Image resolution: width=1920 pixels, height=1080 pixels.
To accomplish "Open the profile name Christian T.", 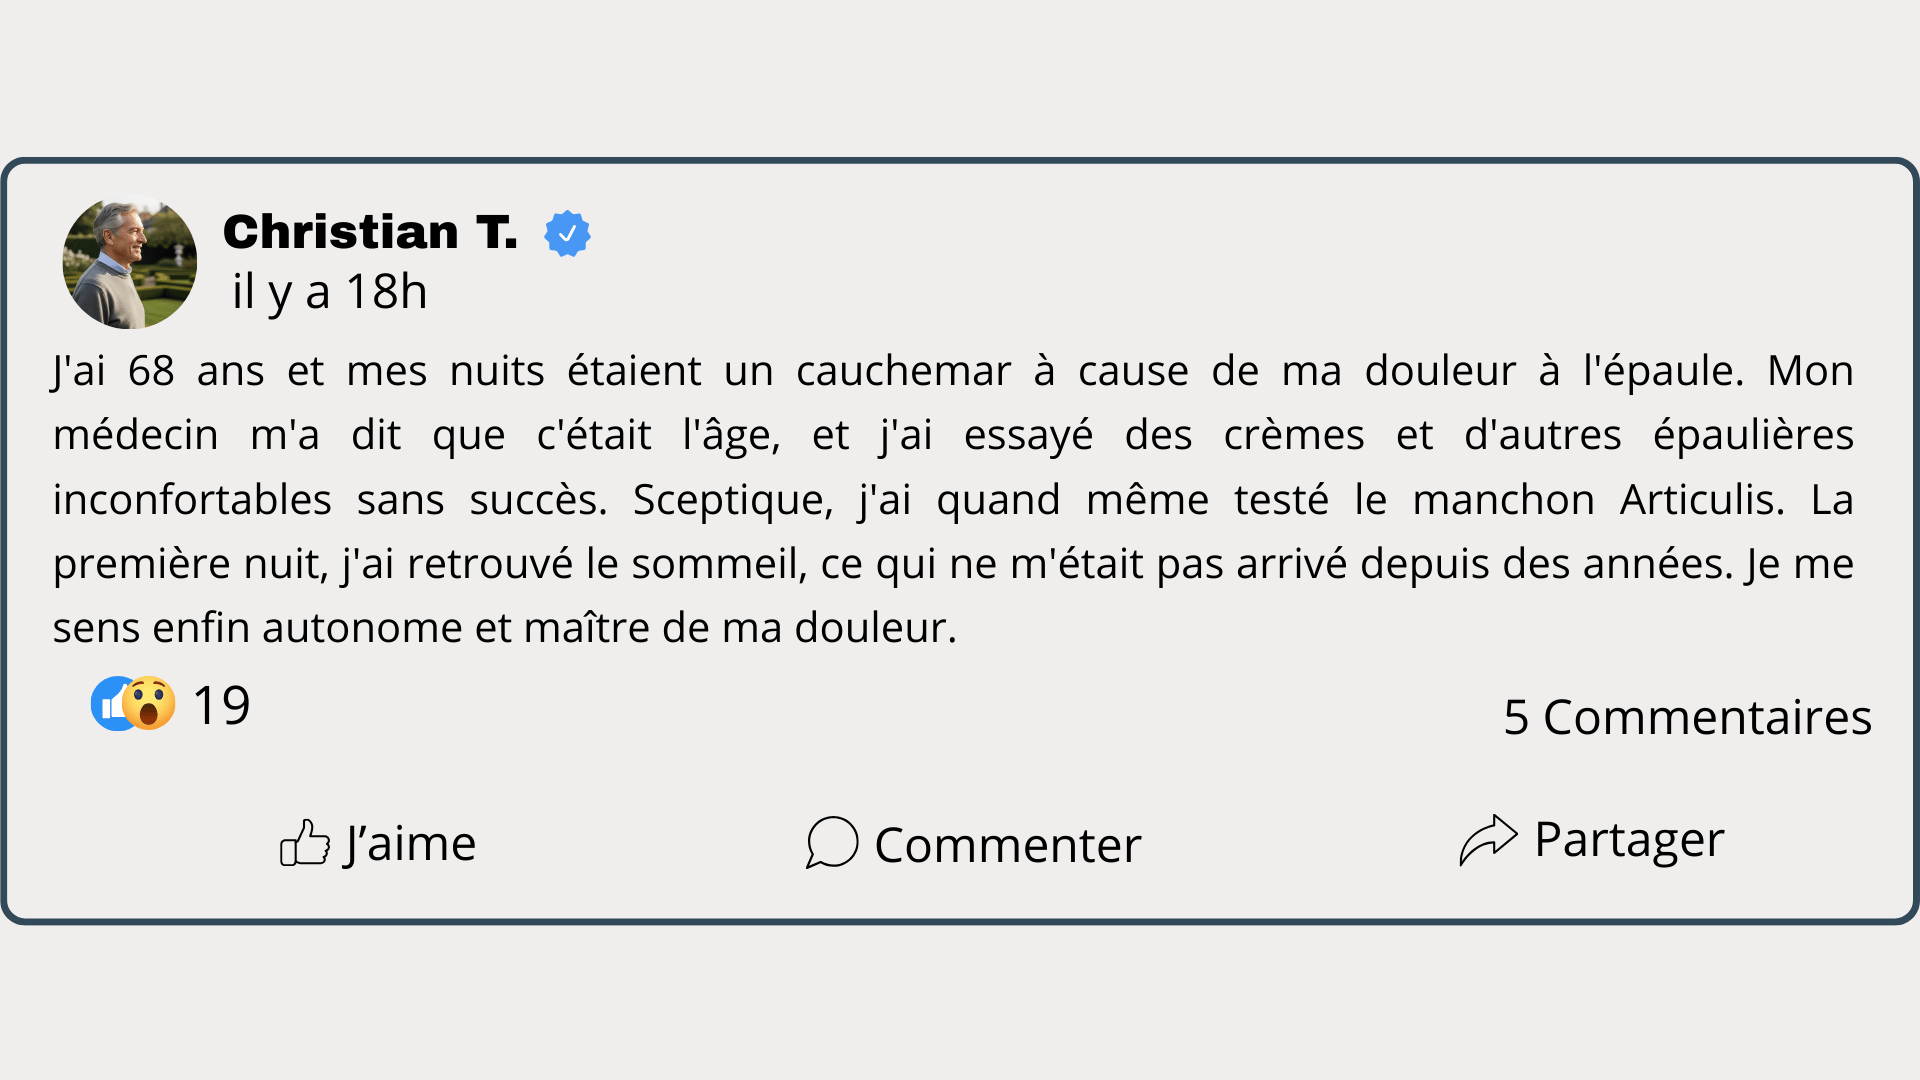I will pos(370,232).
